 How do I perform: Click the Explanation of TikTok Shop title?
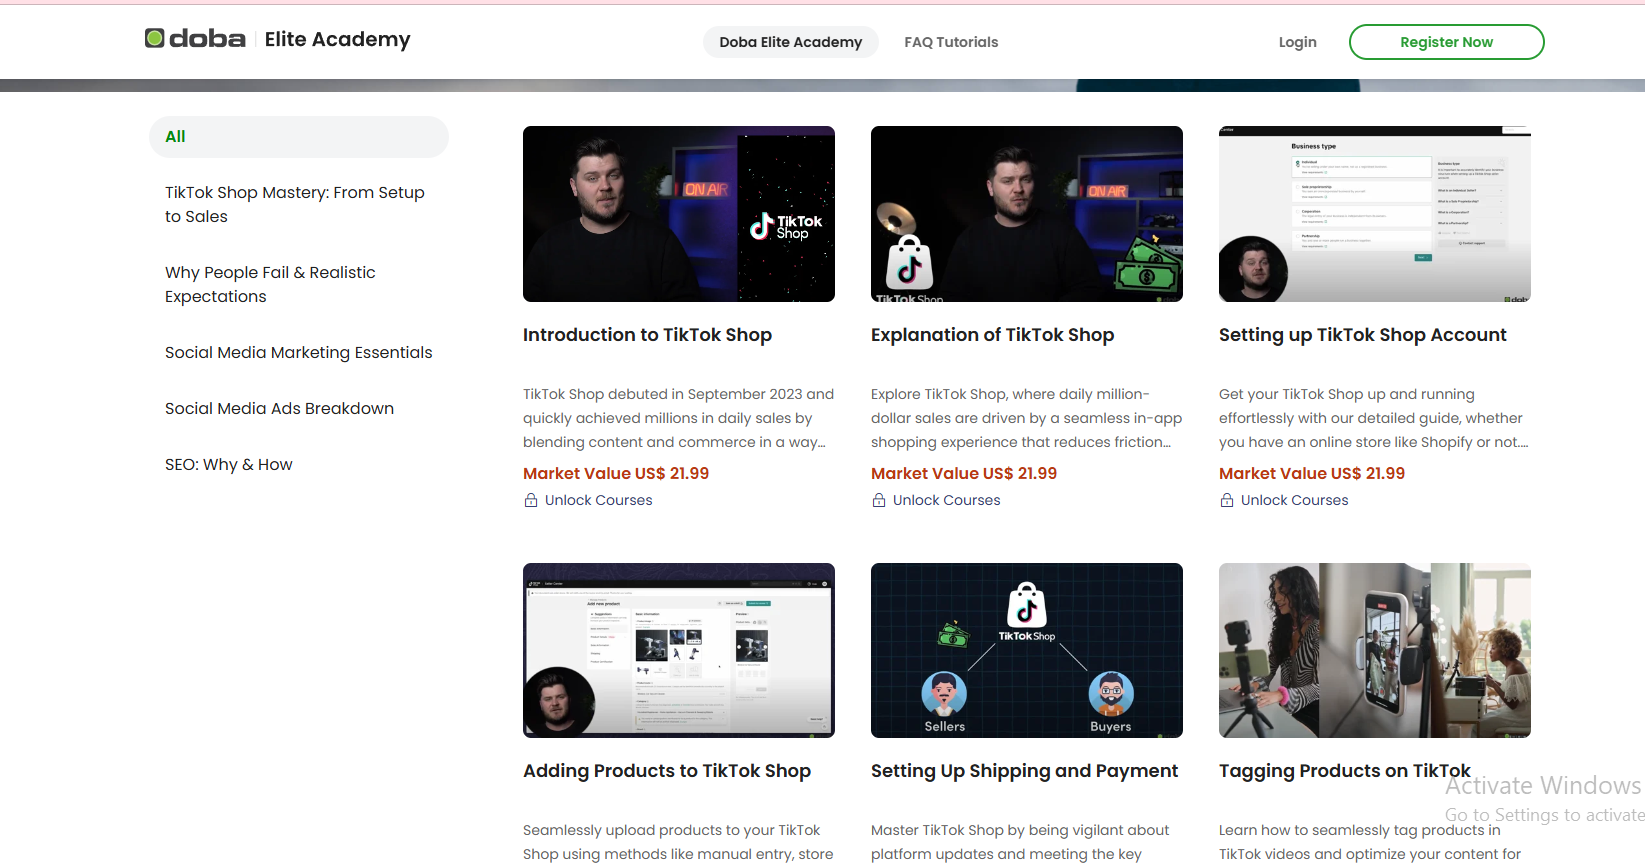[992, 335]
